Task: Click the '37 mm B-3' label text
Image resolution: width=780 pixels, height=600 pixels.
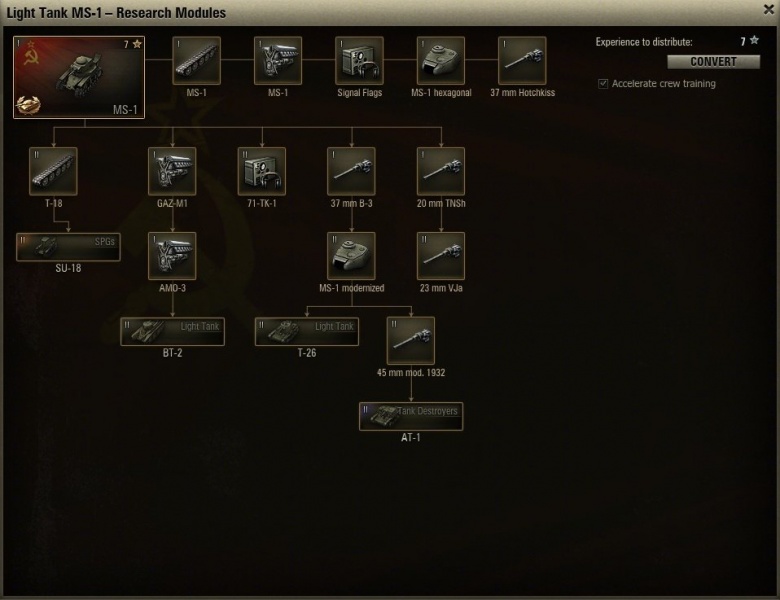Action: point(351,203)
